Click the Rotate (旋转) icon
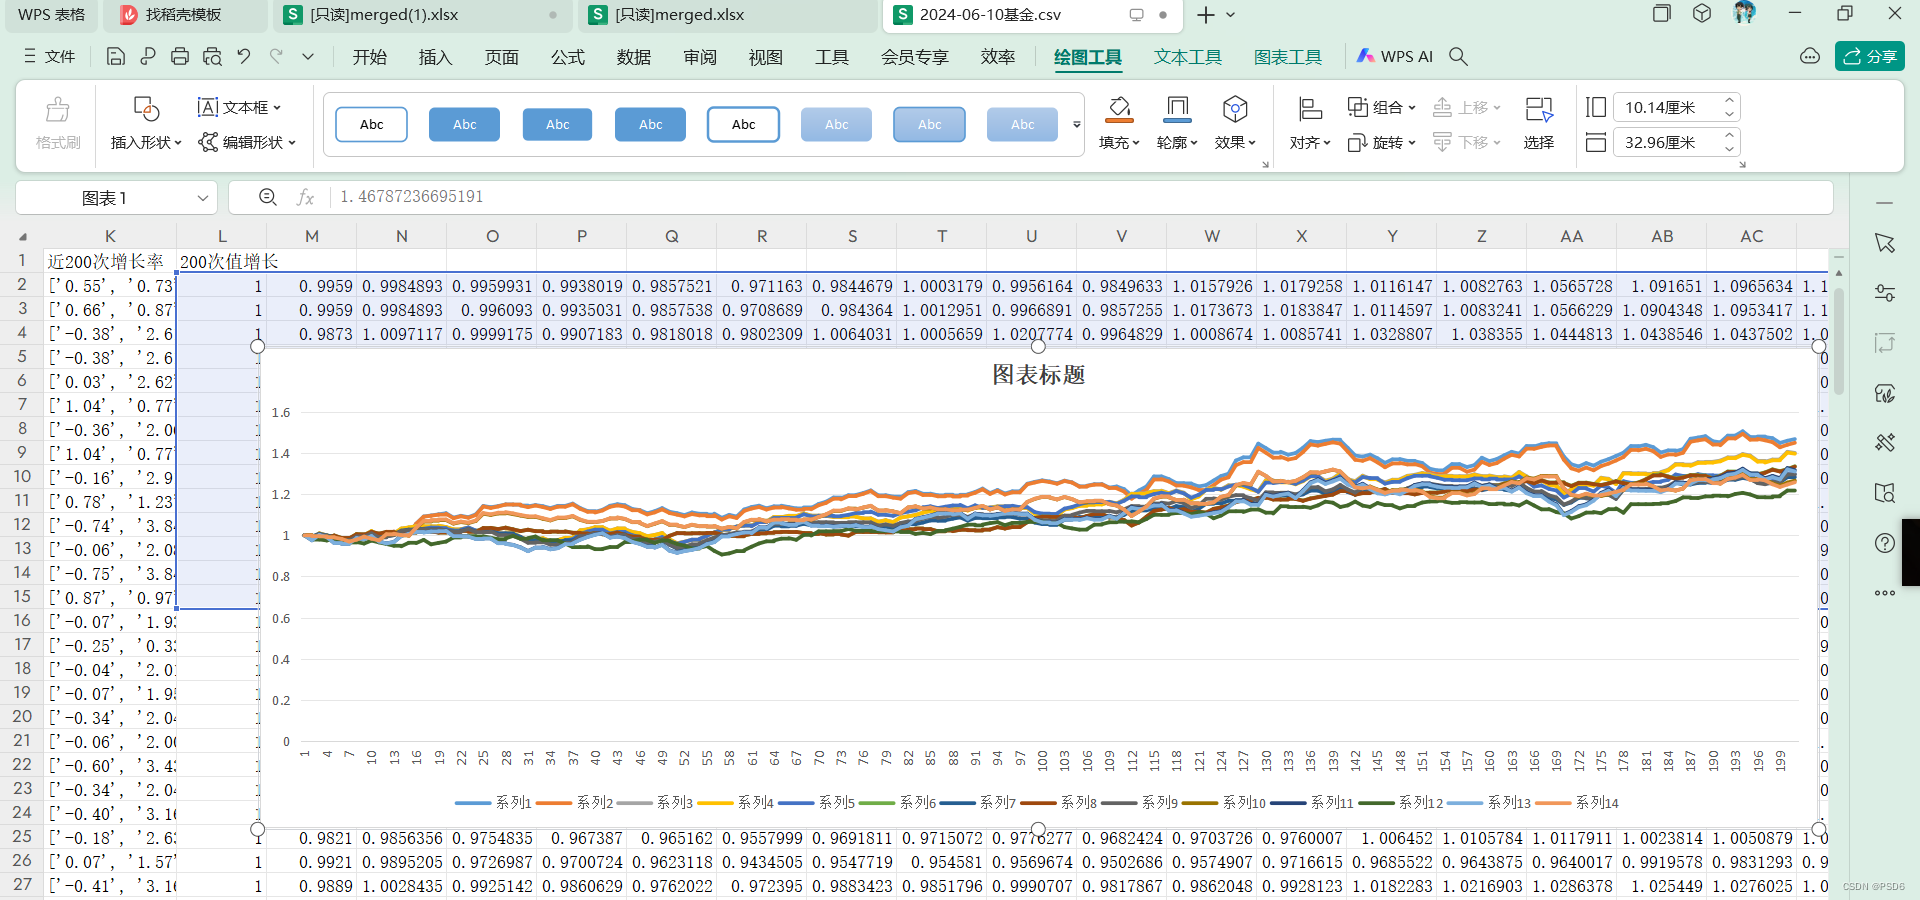 coord(1357,143)
